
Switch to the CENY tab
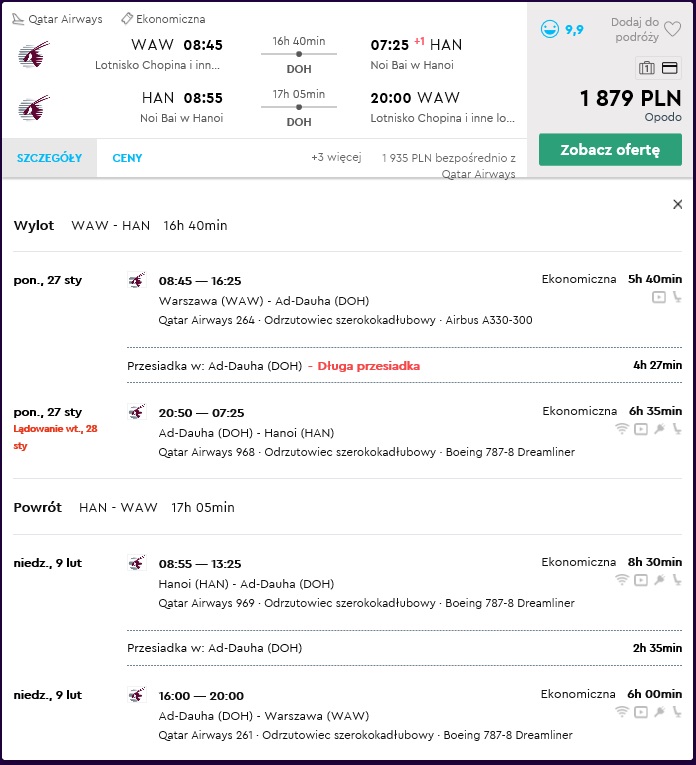(x=127, y=158)
